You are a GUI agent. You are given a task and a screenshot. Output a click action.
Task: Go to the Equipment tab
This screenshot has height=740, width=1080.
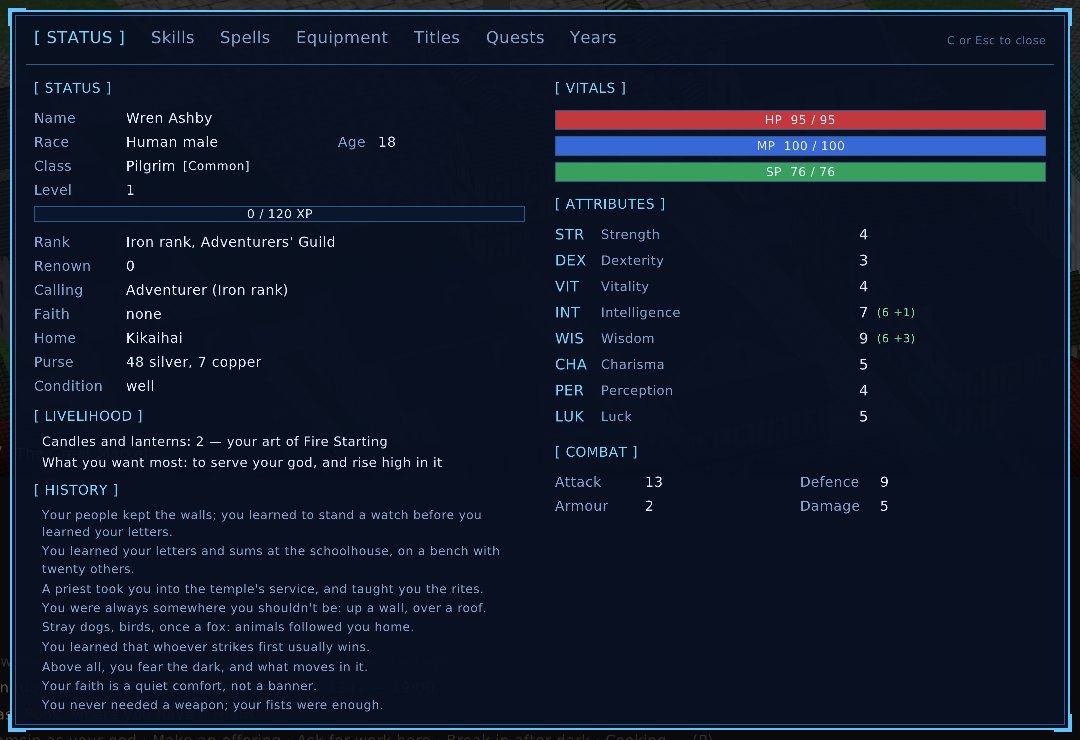342,37
